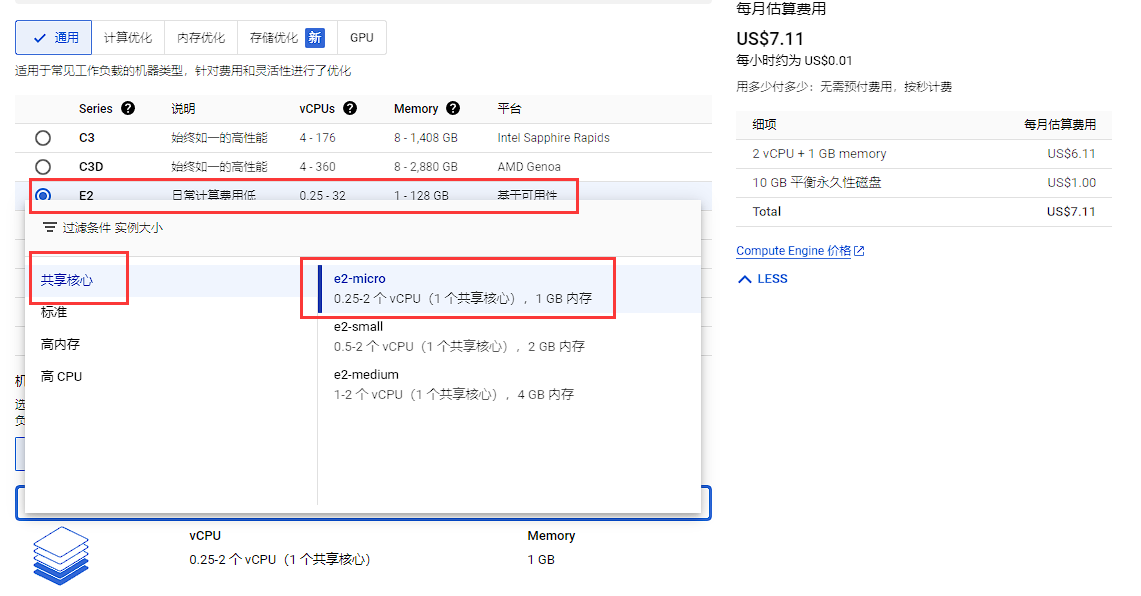Select the E2 series radio button
1141x596 pixels.
(x=43, y=195)
